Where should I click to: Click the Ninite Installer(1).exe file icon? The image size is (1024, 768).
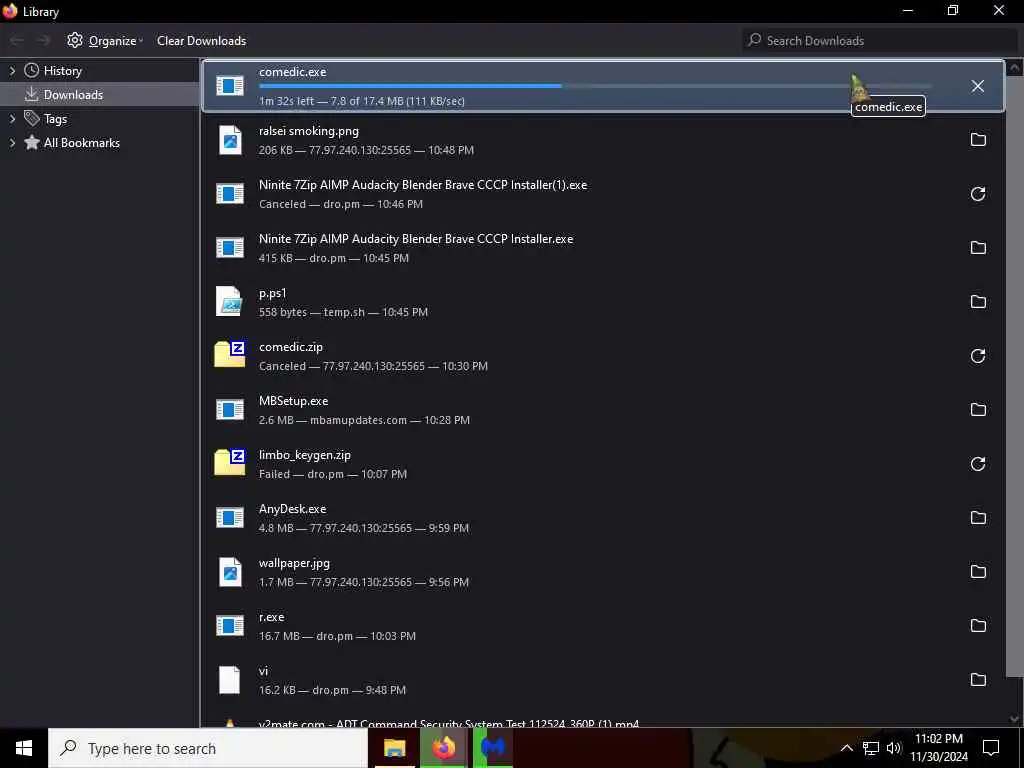point(230,193)
